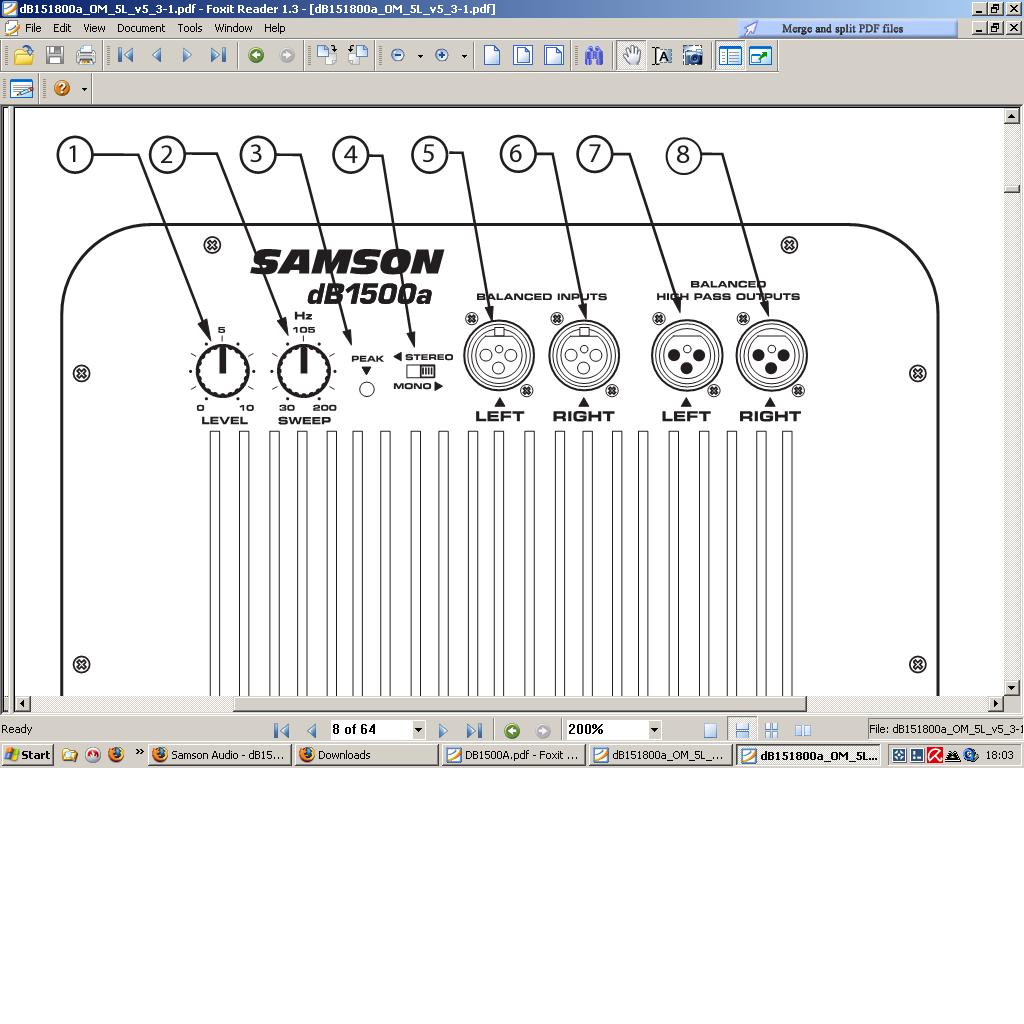Go to first page from status bar
Viewport: 1024px width, 1024px height.
click(281, 730)
